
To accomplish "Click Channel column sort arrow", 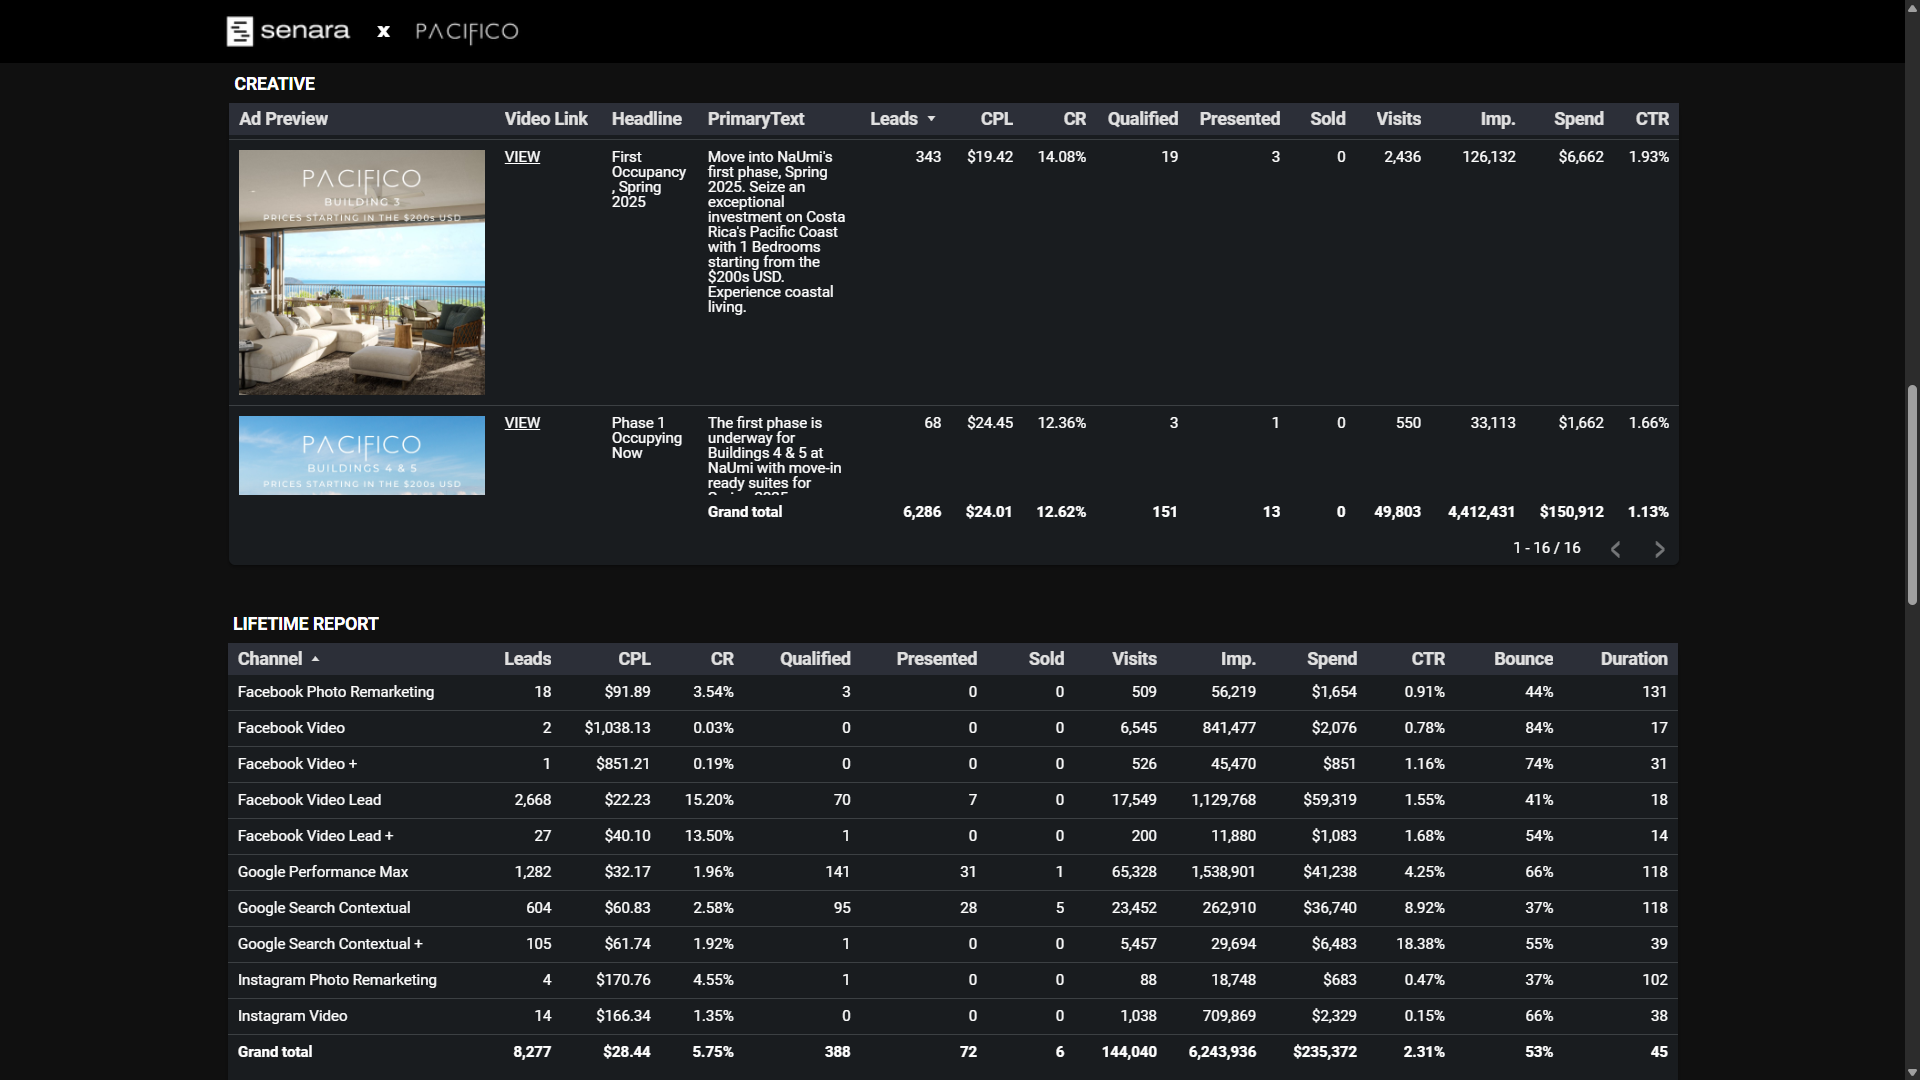I will coord(315,659).
